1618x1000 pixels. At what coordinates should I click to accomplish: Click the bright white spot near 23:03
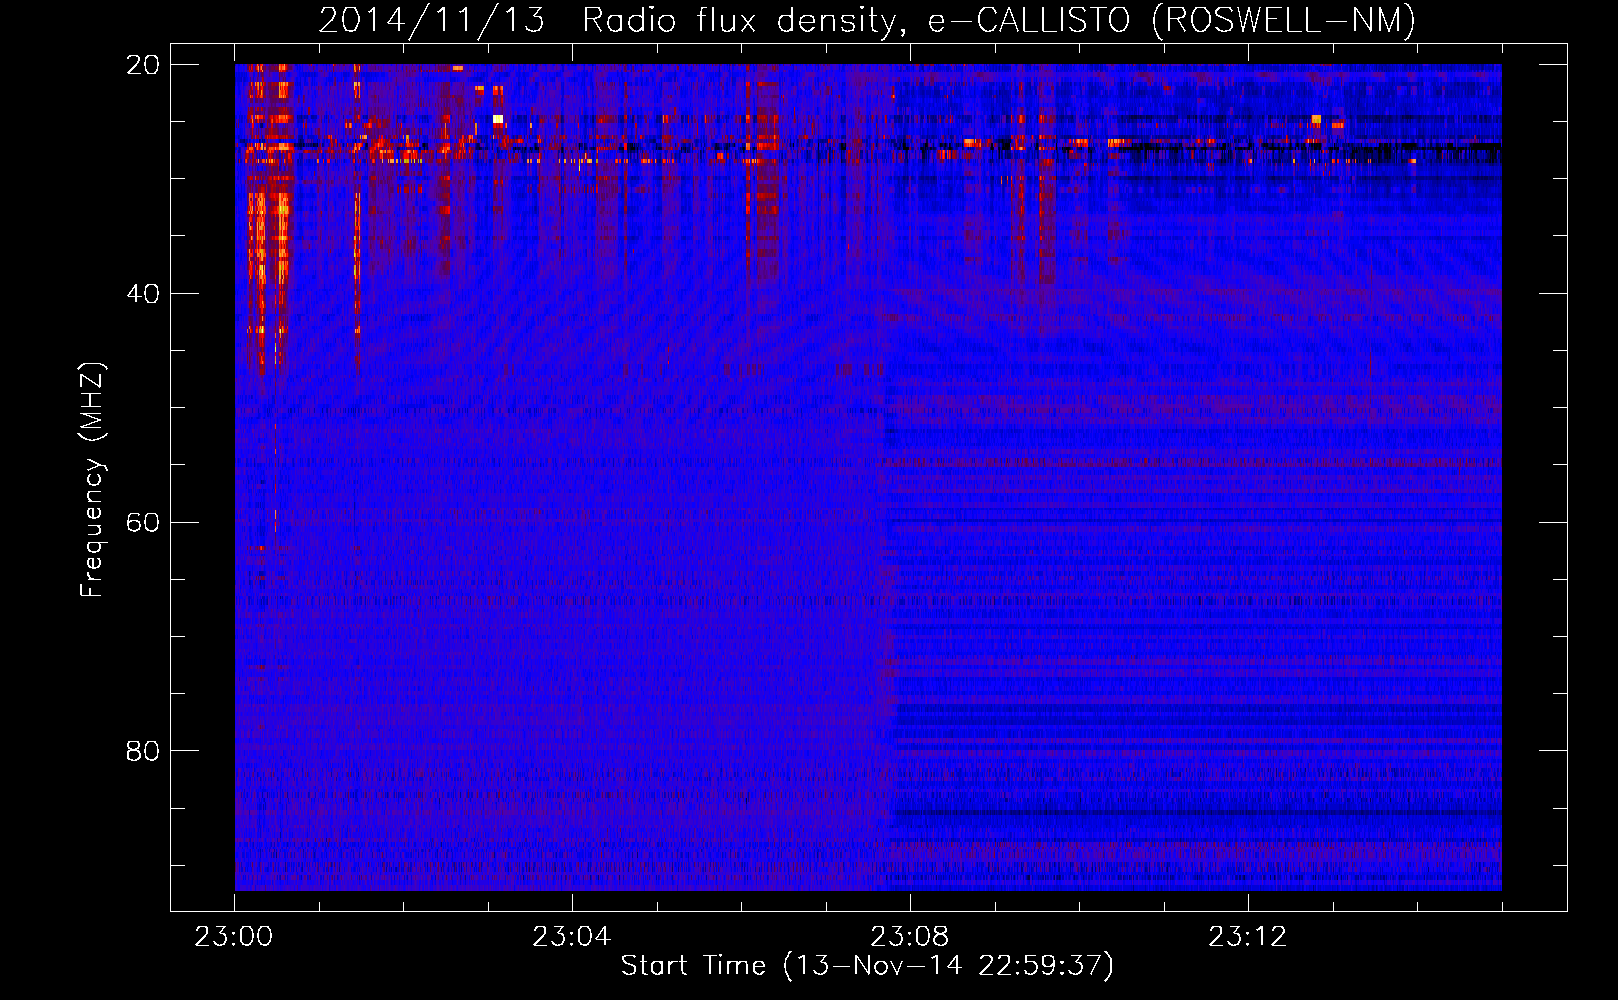pos(498,119)
